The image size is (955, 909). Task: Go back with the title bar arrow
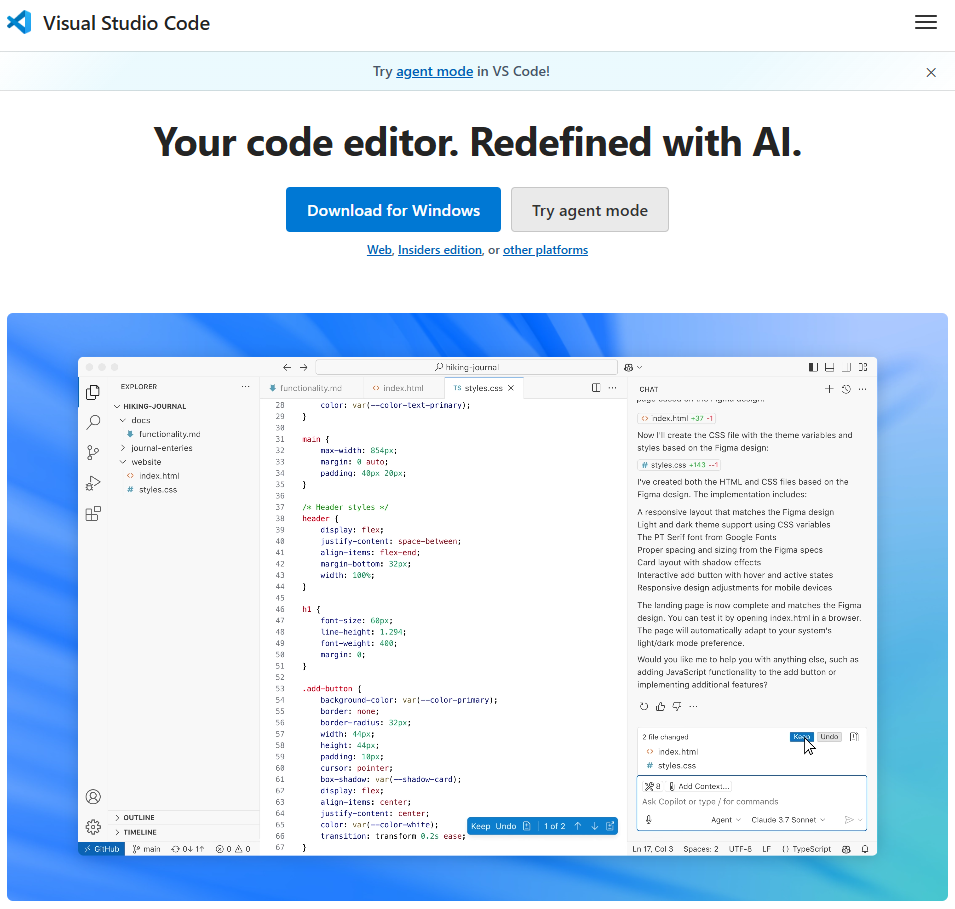pyautogui.click(x=287, y=367)
